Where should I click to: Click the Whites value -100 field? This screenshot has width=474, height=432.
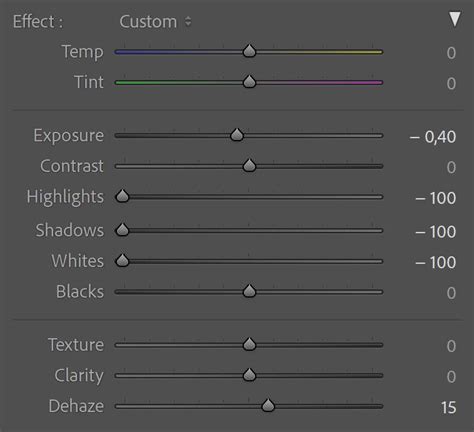coord(436,263)
